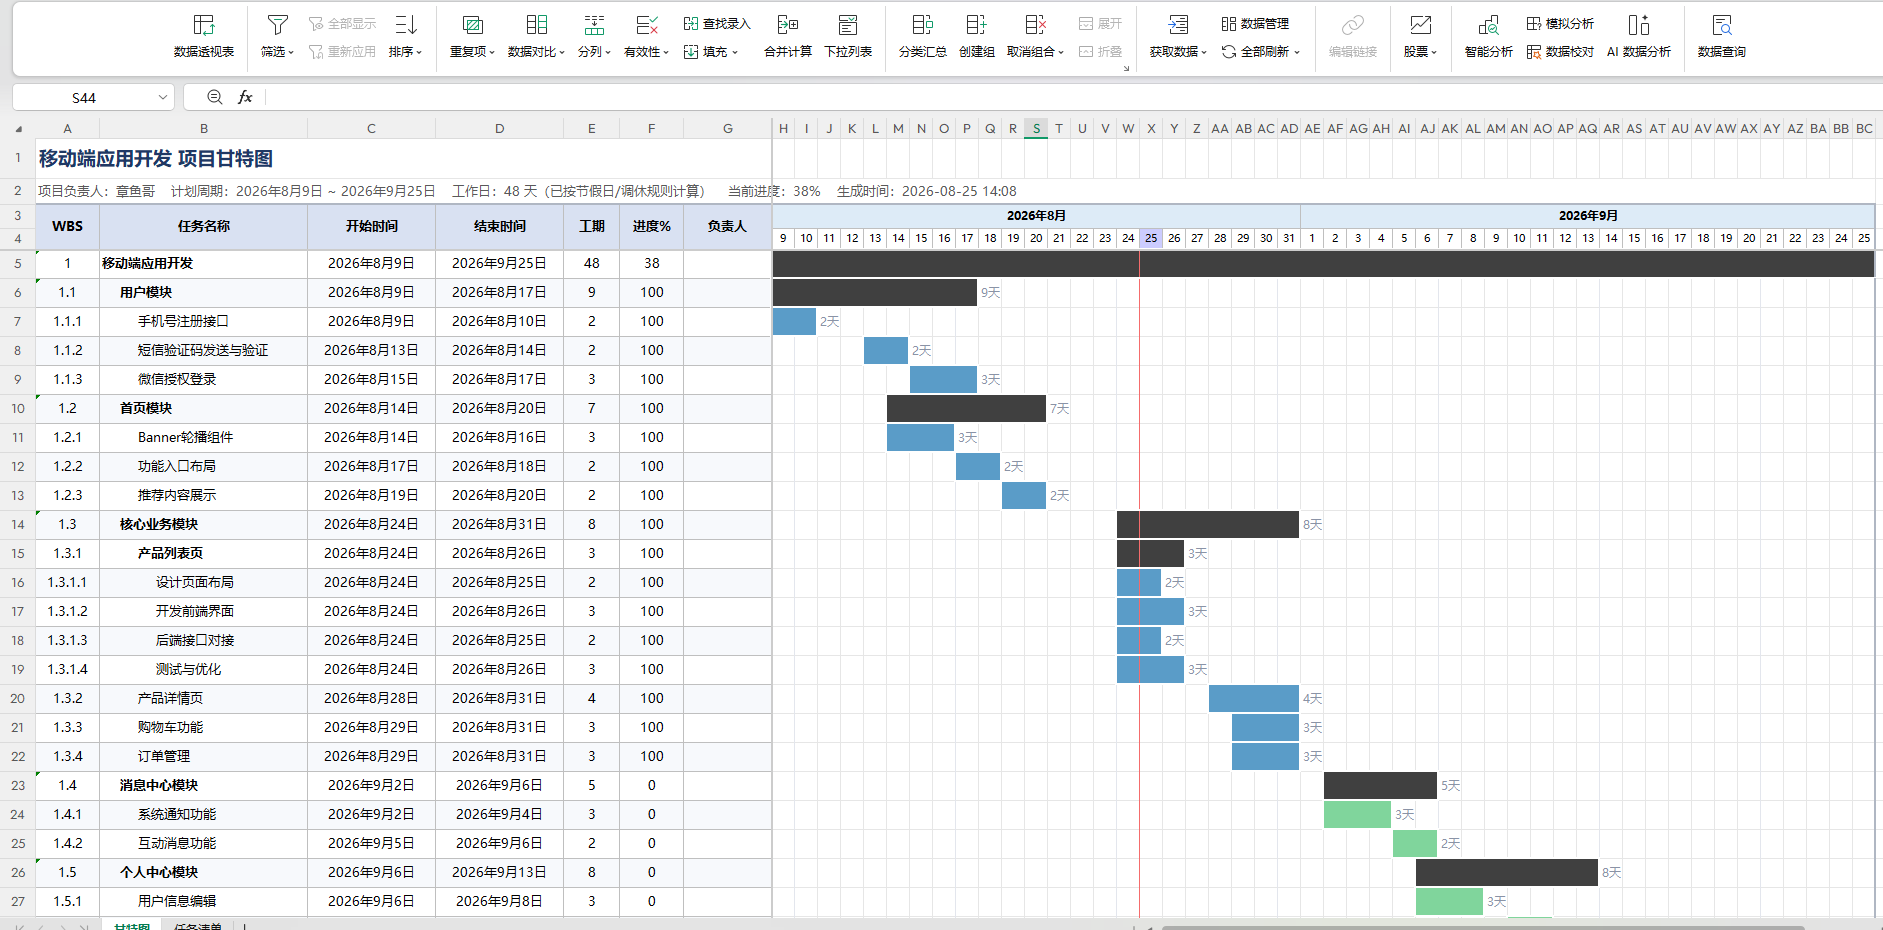Open 模拟分析 what-if analysis
The height and width of the screenshot is (930, 1883).
(1560, 24)
